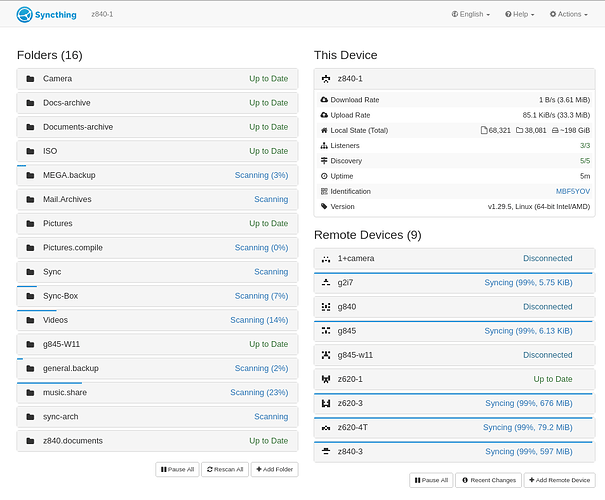Open the Actions dropdown menu

pos(570,14)
